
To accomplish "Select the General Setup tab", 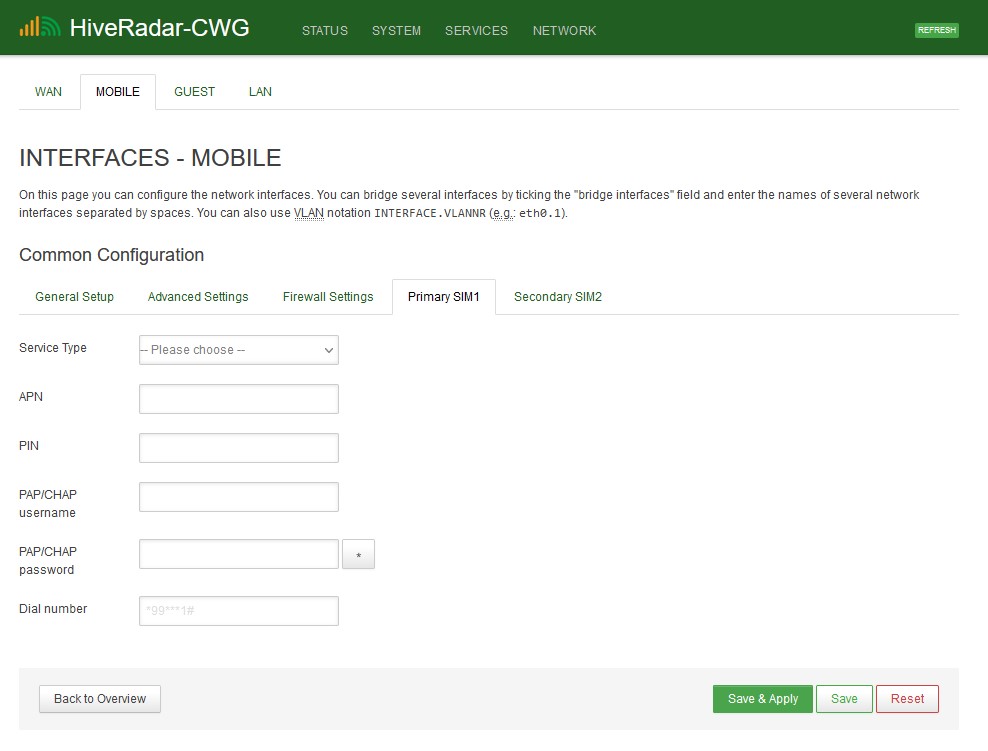I will click(x=74, y=297).
